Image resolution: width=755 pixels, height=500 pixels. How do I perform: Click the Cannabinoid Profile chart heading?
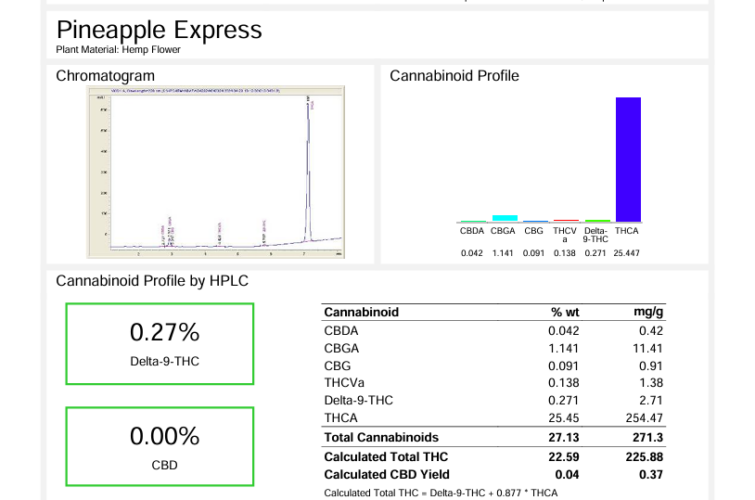coord(454,76)
